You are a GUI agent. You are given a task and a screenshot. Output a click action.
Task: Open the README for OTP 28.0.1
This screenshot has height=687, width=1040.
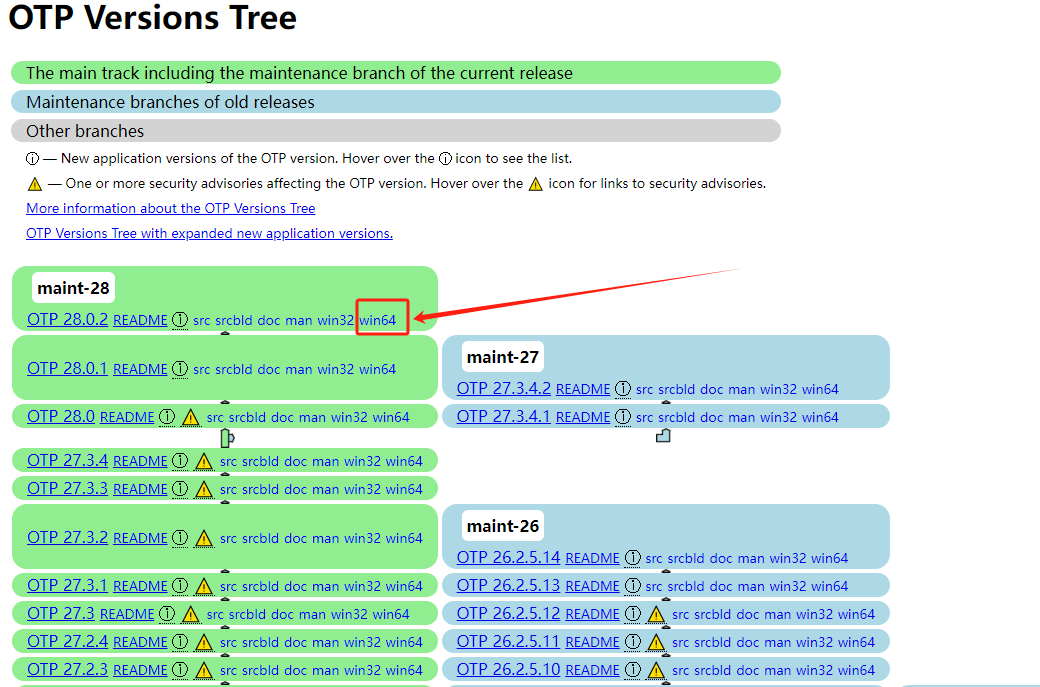pyautogui.click(x=140, y=369)
